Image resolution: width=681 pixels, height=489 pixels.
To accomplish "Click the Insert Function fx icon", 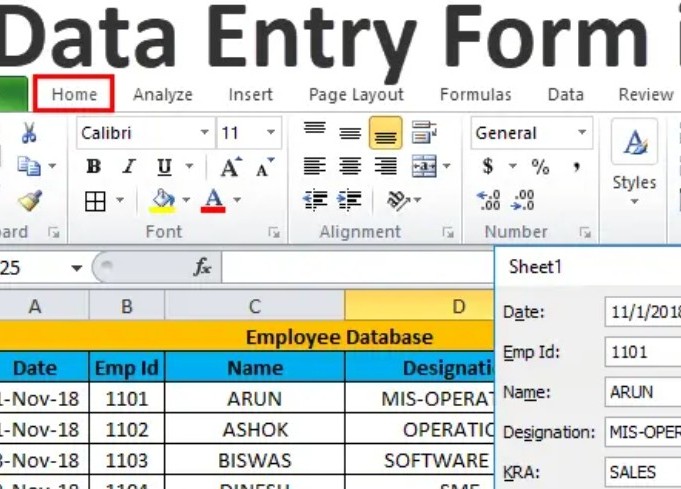I will 202,267.
